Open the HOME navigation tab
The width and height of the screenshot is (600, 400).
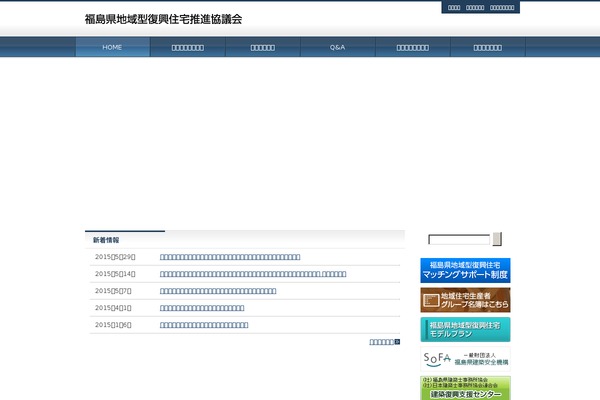(112, 47)
